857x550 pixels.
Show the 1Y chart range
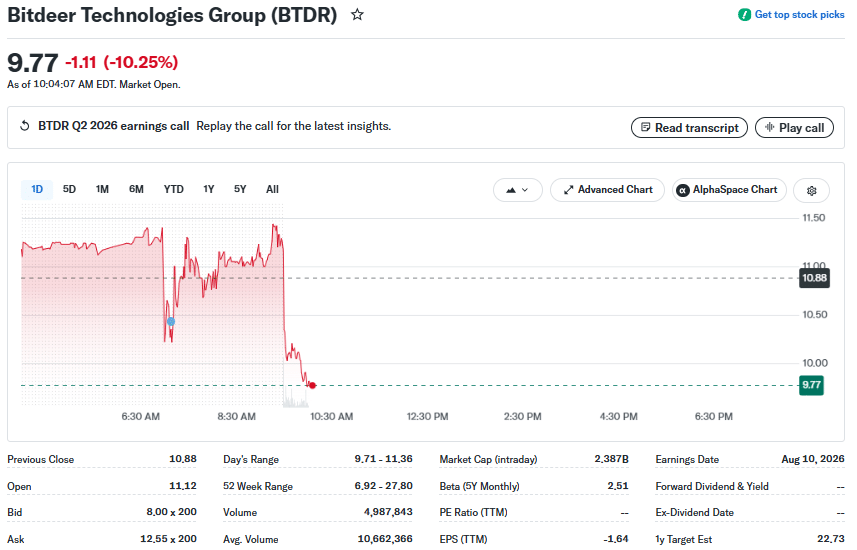(209, 189)
